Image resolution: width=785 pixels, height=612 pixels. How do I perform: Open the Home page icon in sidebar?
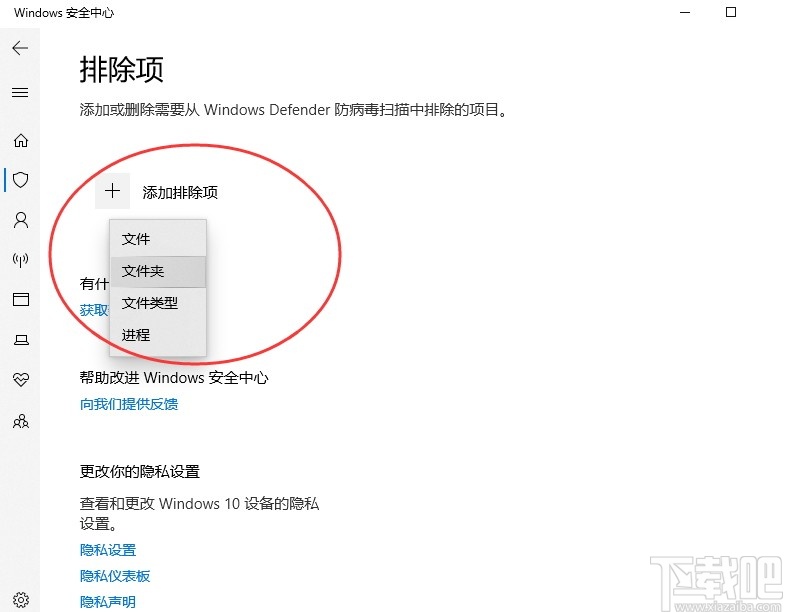point(21,140)
